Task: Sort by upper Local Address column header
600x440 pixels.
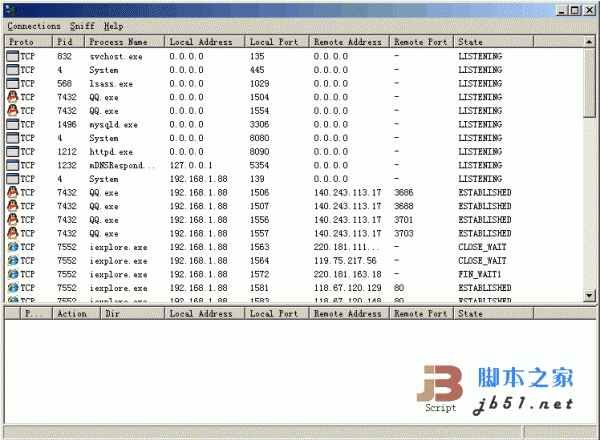Action: pyautogui.click(x=205, y=42)
